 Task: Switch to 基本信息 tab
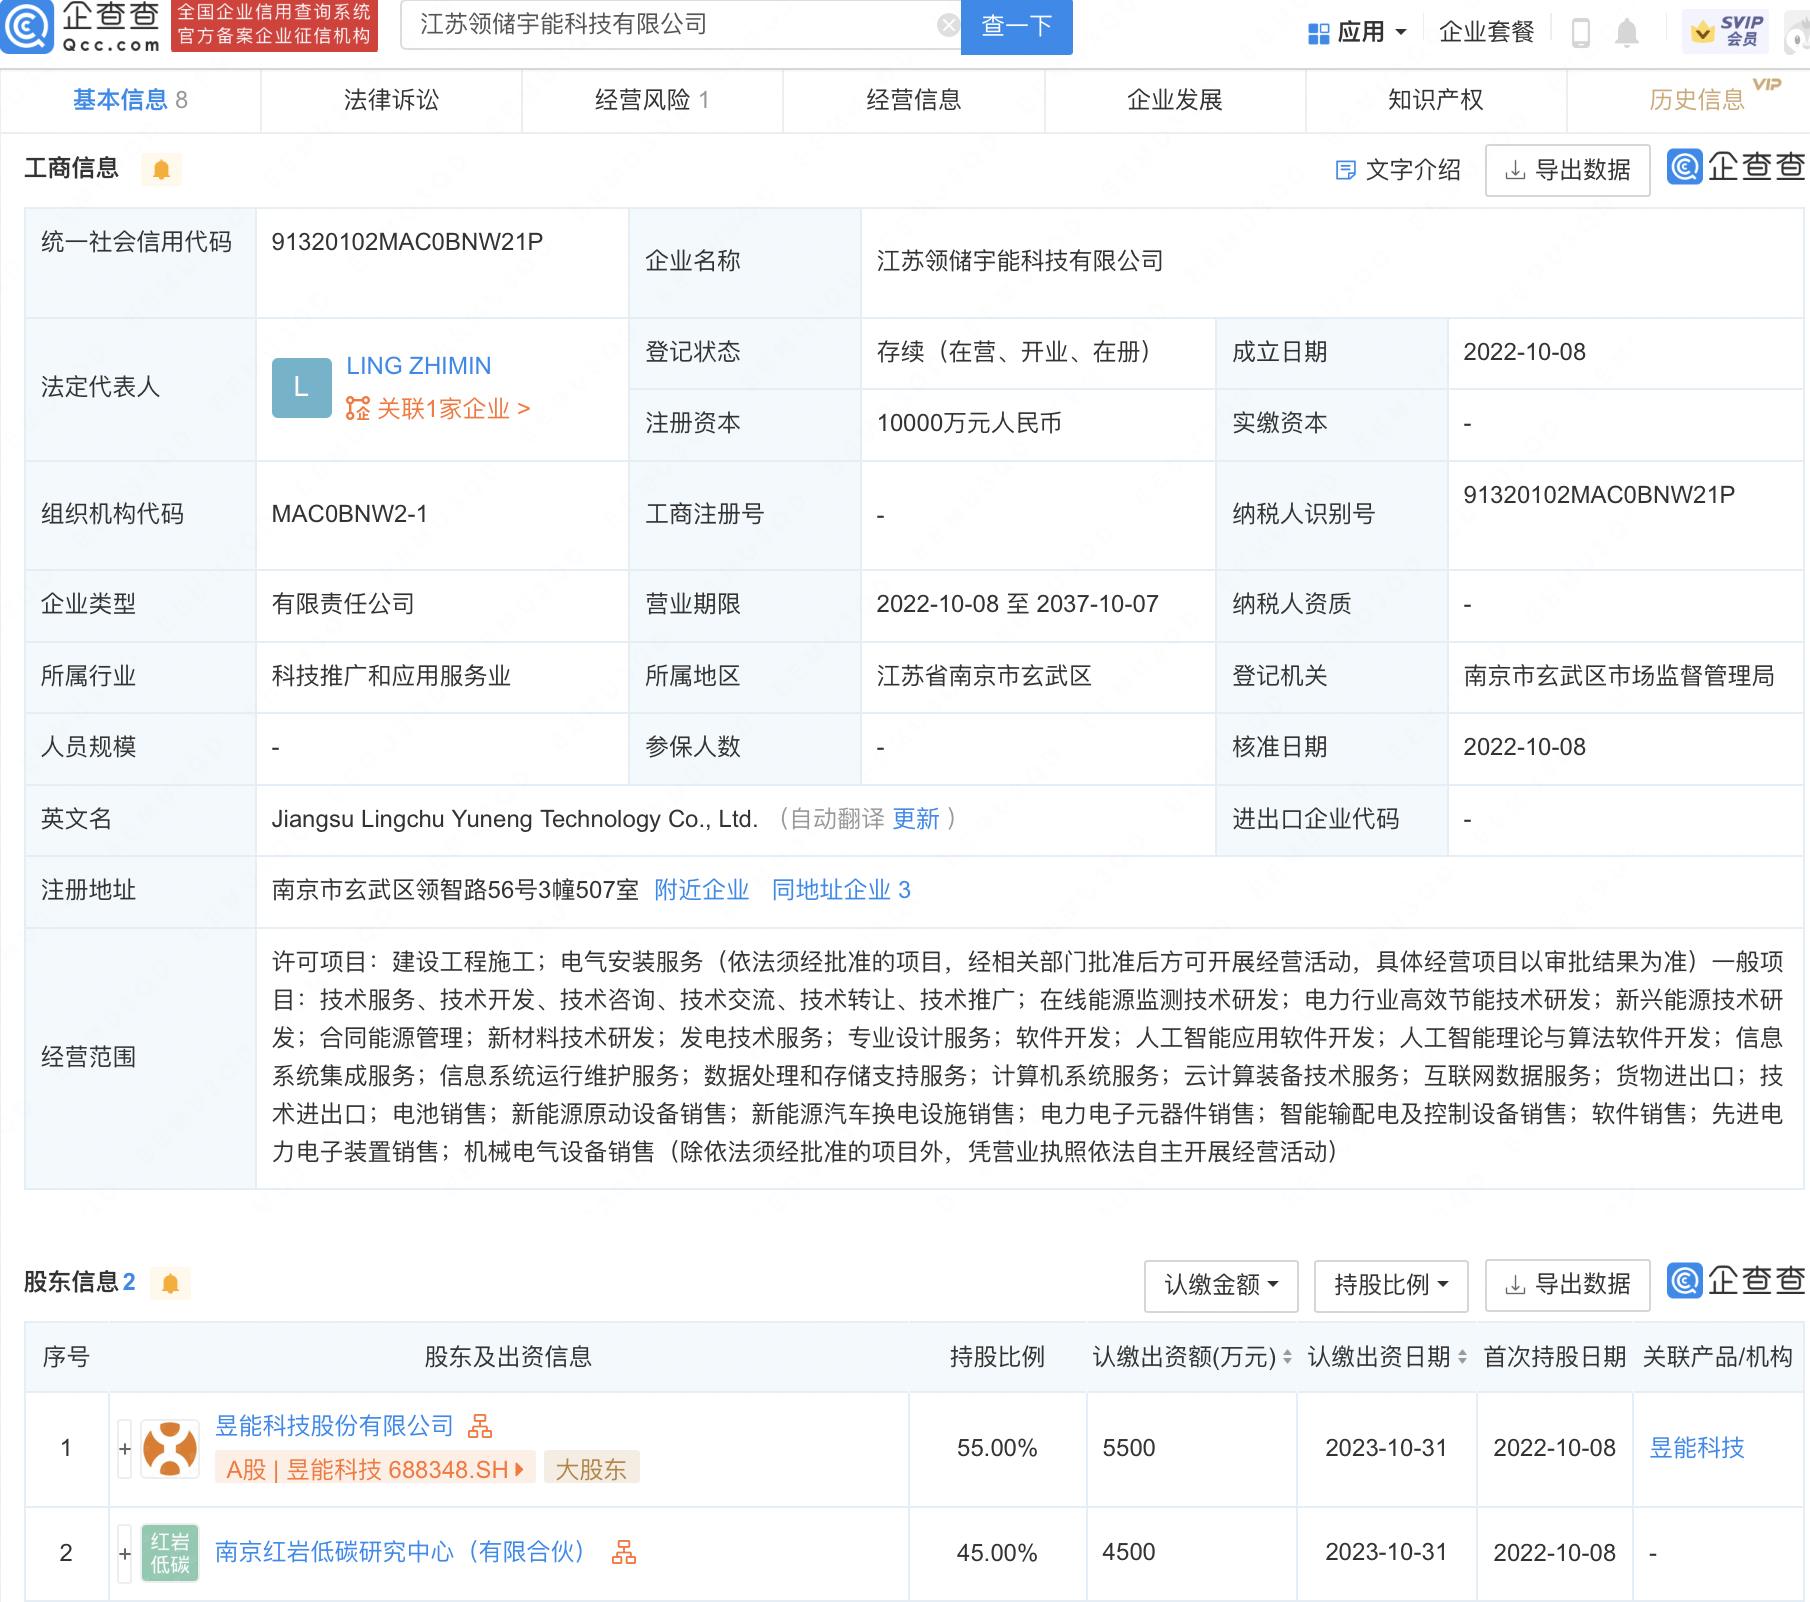pos(130,100)
